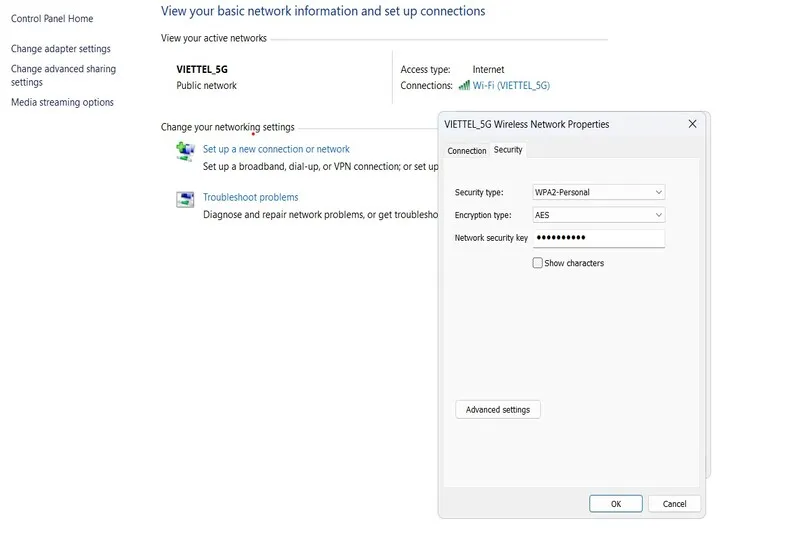Enable the Show characters checkbox
The image size is (800, 533).
[538, 263]
